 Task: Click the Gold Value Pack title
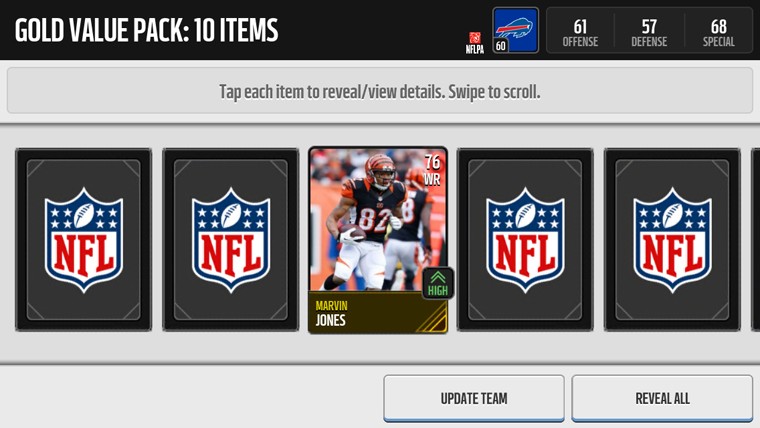pos(146,30)
